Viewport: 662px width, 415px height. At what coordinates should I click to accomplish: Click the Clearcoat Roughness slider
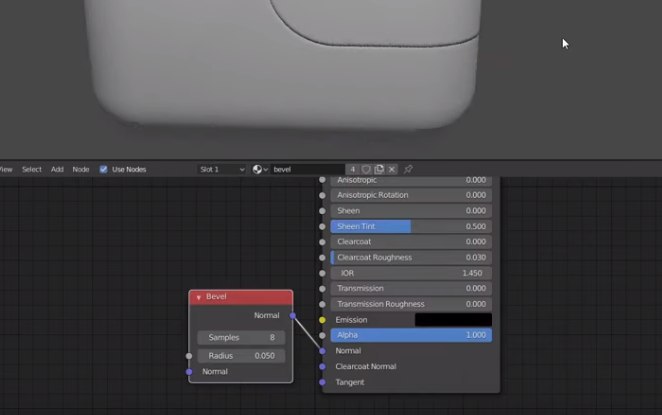pos(411,258)
